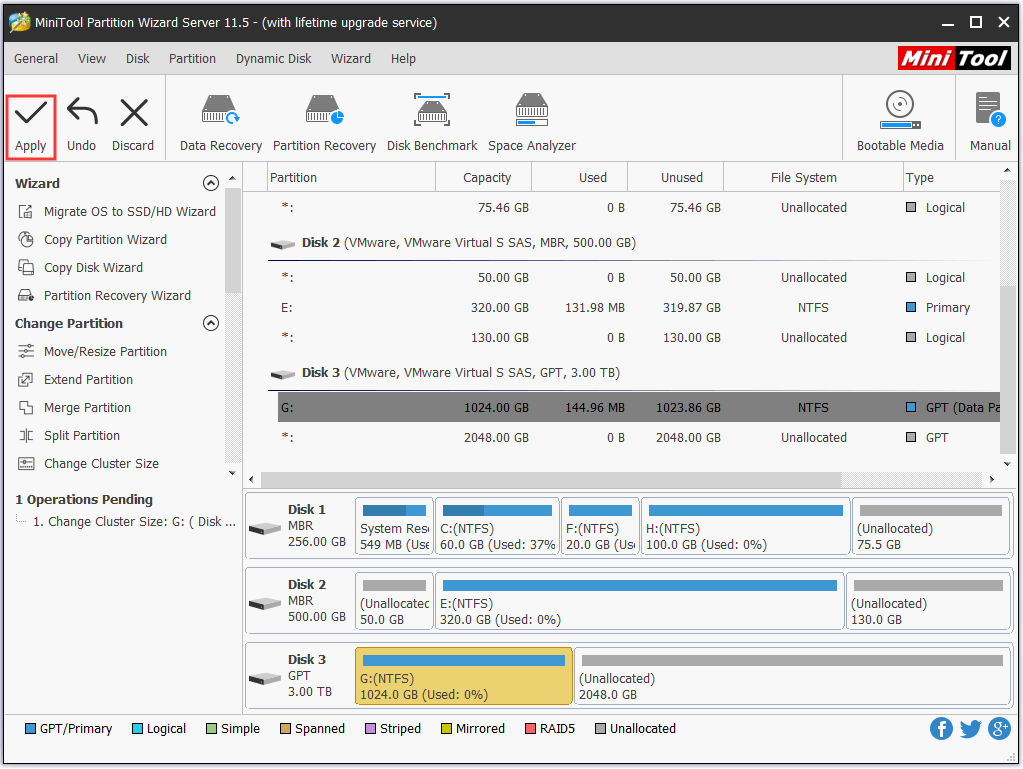Screen dimensions: 1023x769
Task: Open the Disk menu
Action: (138, 59)
